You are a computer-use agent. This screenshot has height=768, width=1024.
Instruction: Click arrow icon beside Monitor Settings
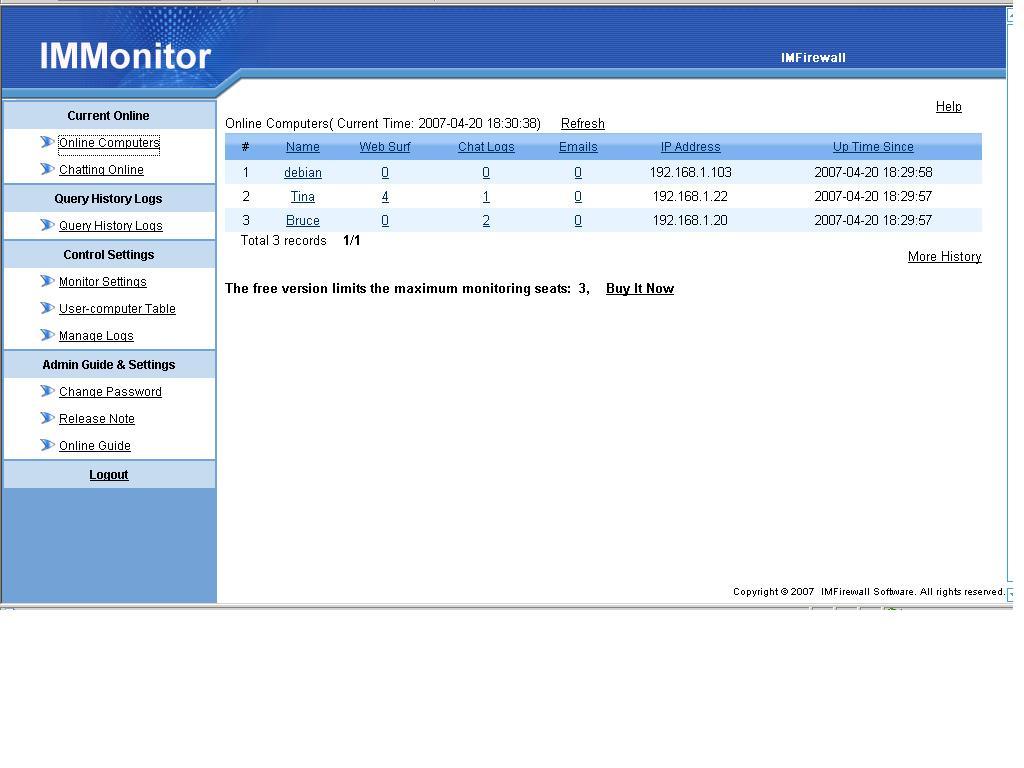pyautogui.click(x=47, y=281)
